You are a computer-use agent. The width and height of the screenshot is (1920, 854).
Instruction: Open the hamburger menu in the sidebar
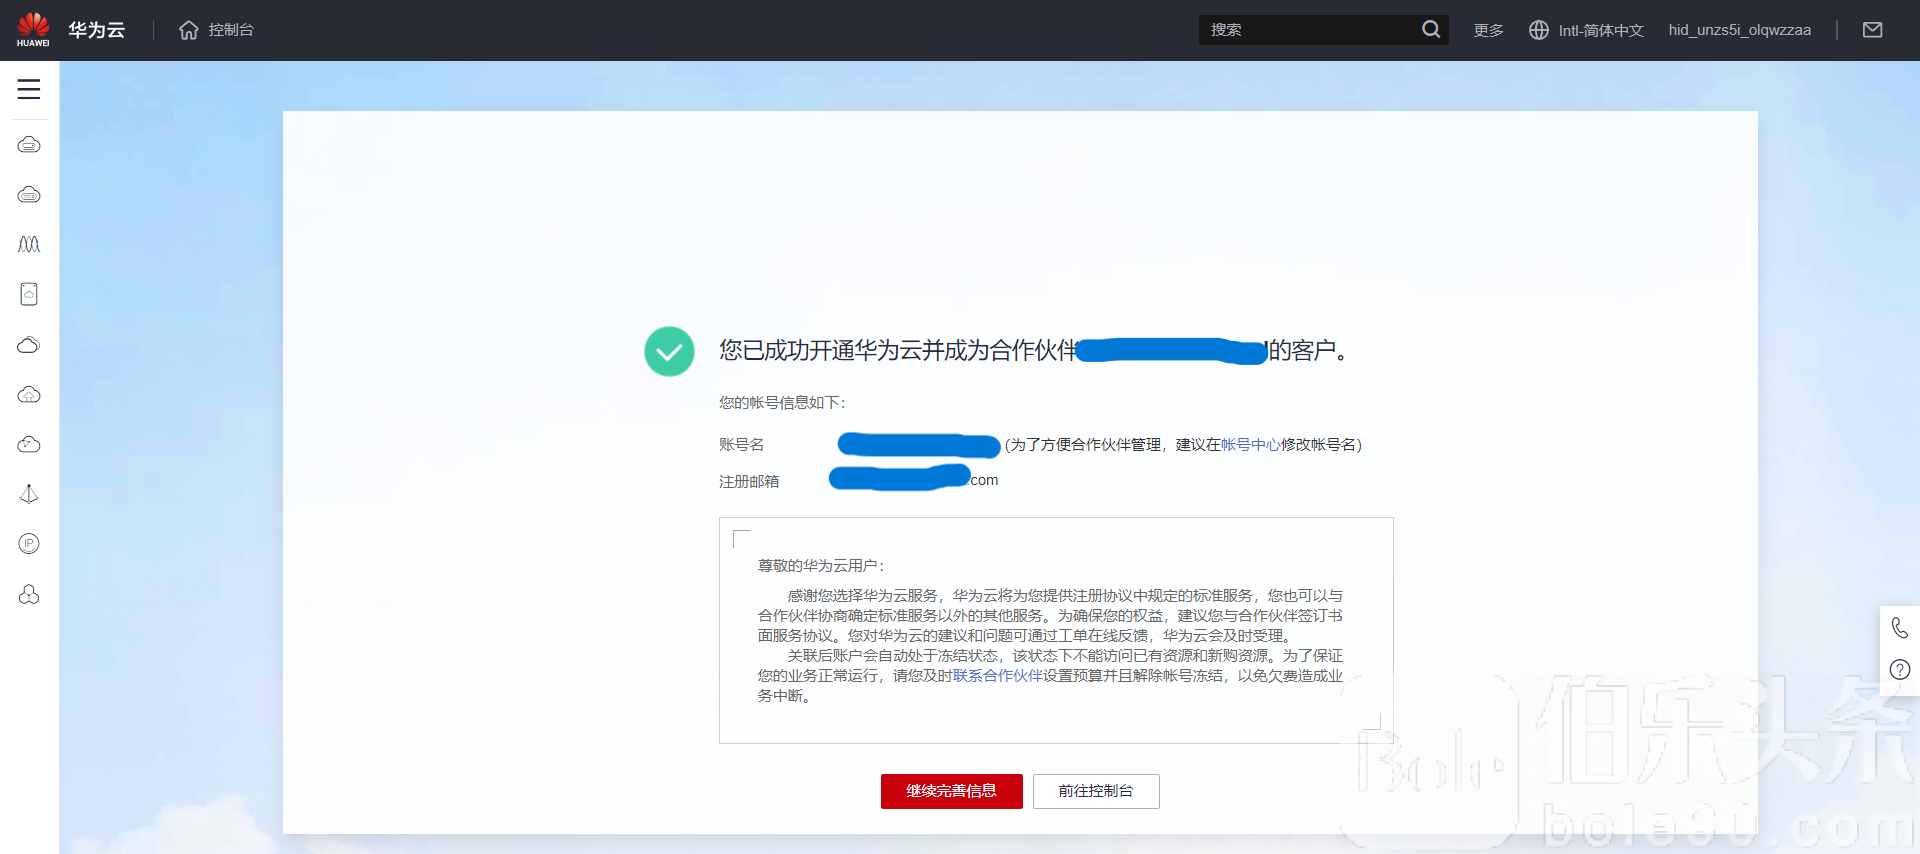tap(29, 89)
